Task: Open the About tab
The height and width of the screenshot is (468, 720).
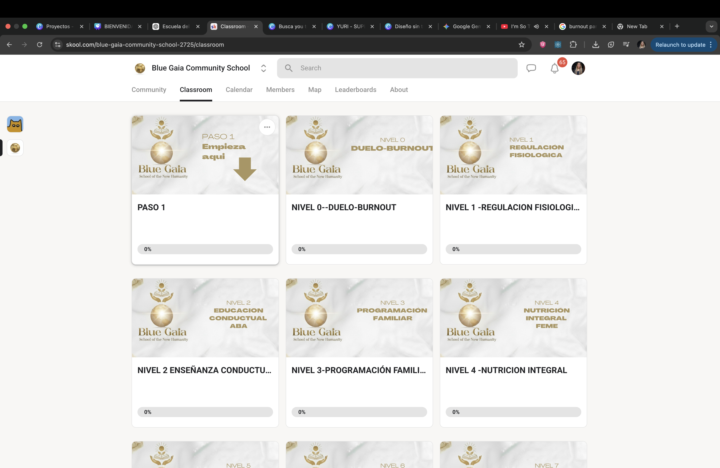Action: click(x=399, y=90)
